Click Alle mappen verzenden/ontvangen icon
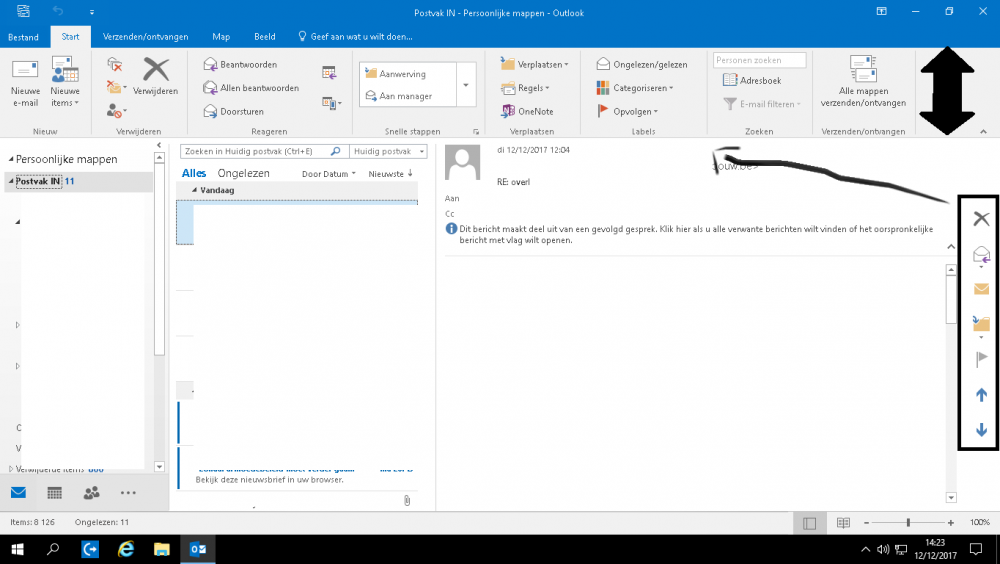Screen dimensions: 1000x564 [862, 72]
